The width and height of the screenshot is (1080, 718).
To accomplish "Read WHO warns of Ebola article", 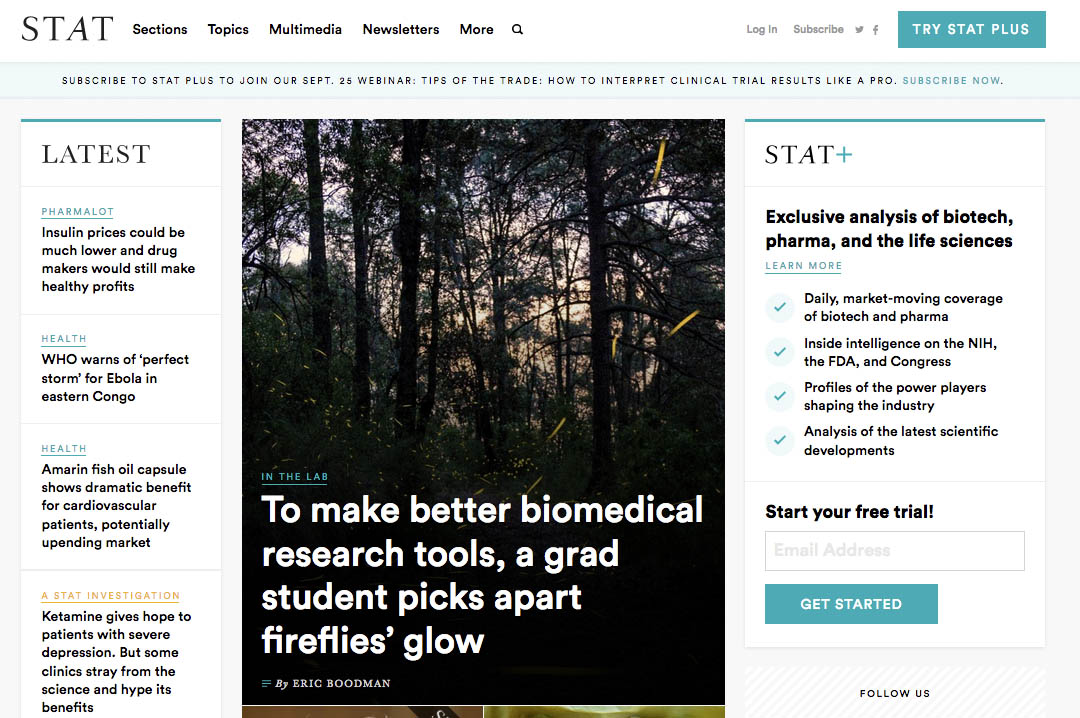I will 115,378.
